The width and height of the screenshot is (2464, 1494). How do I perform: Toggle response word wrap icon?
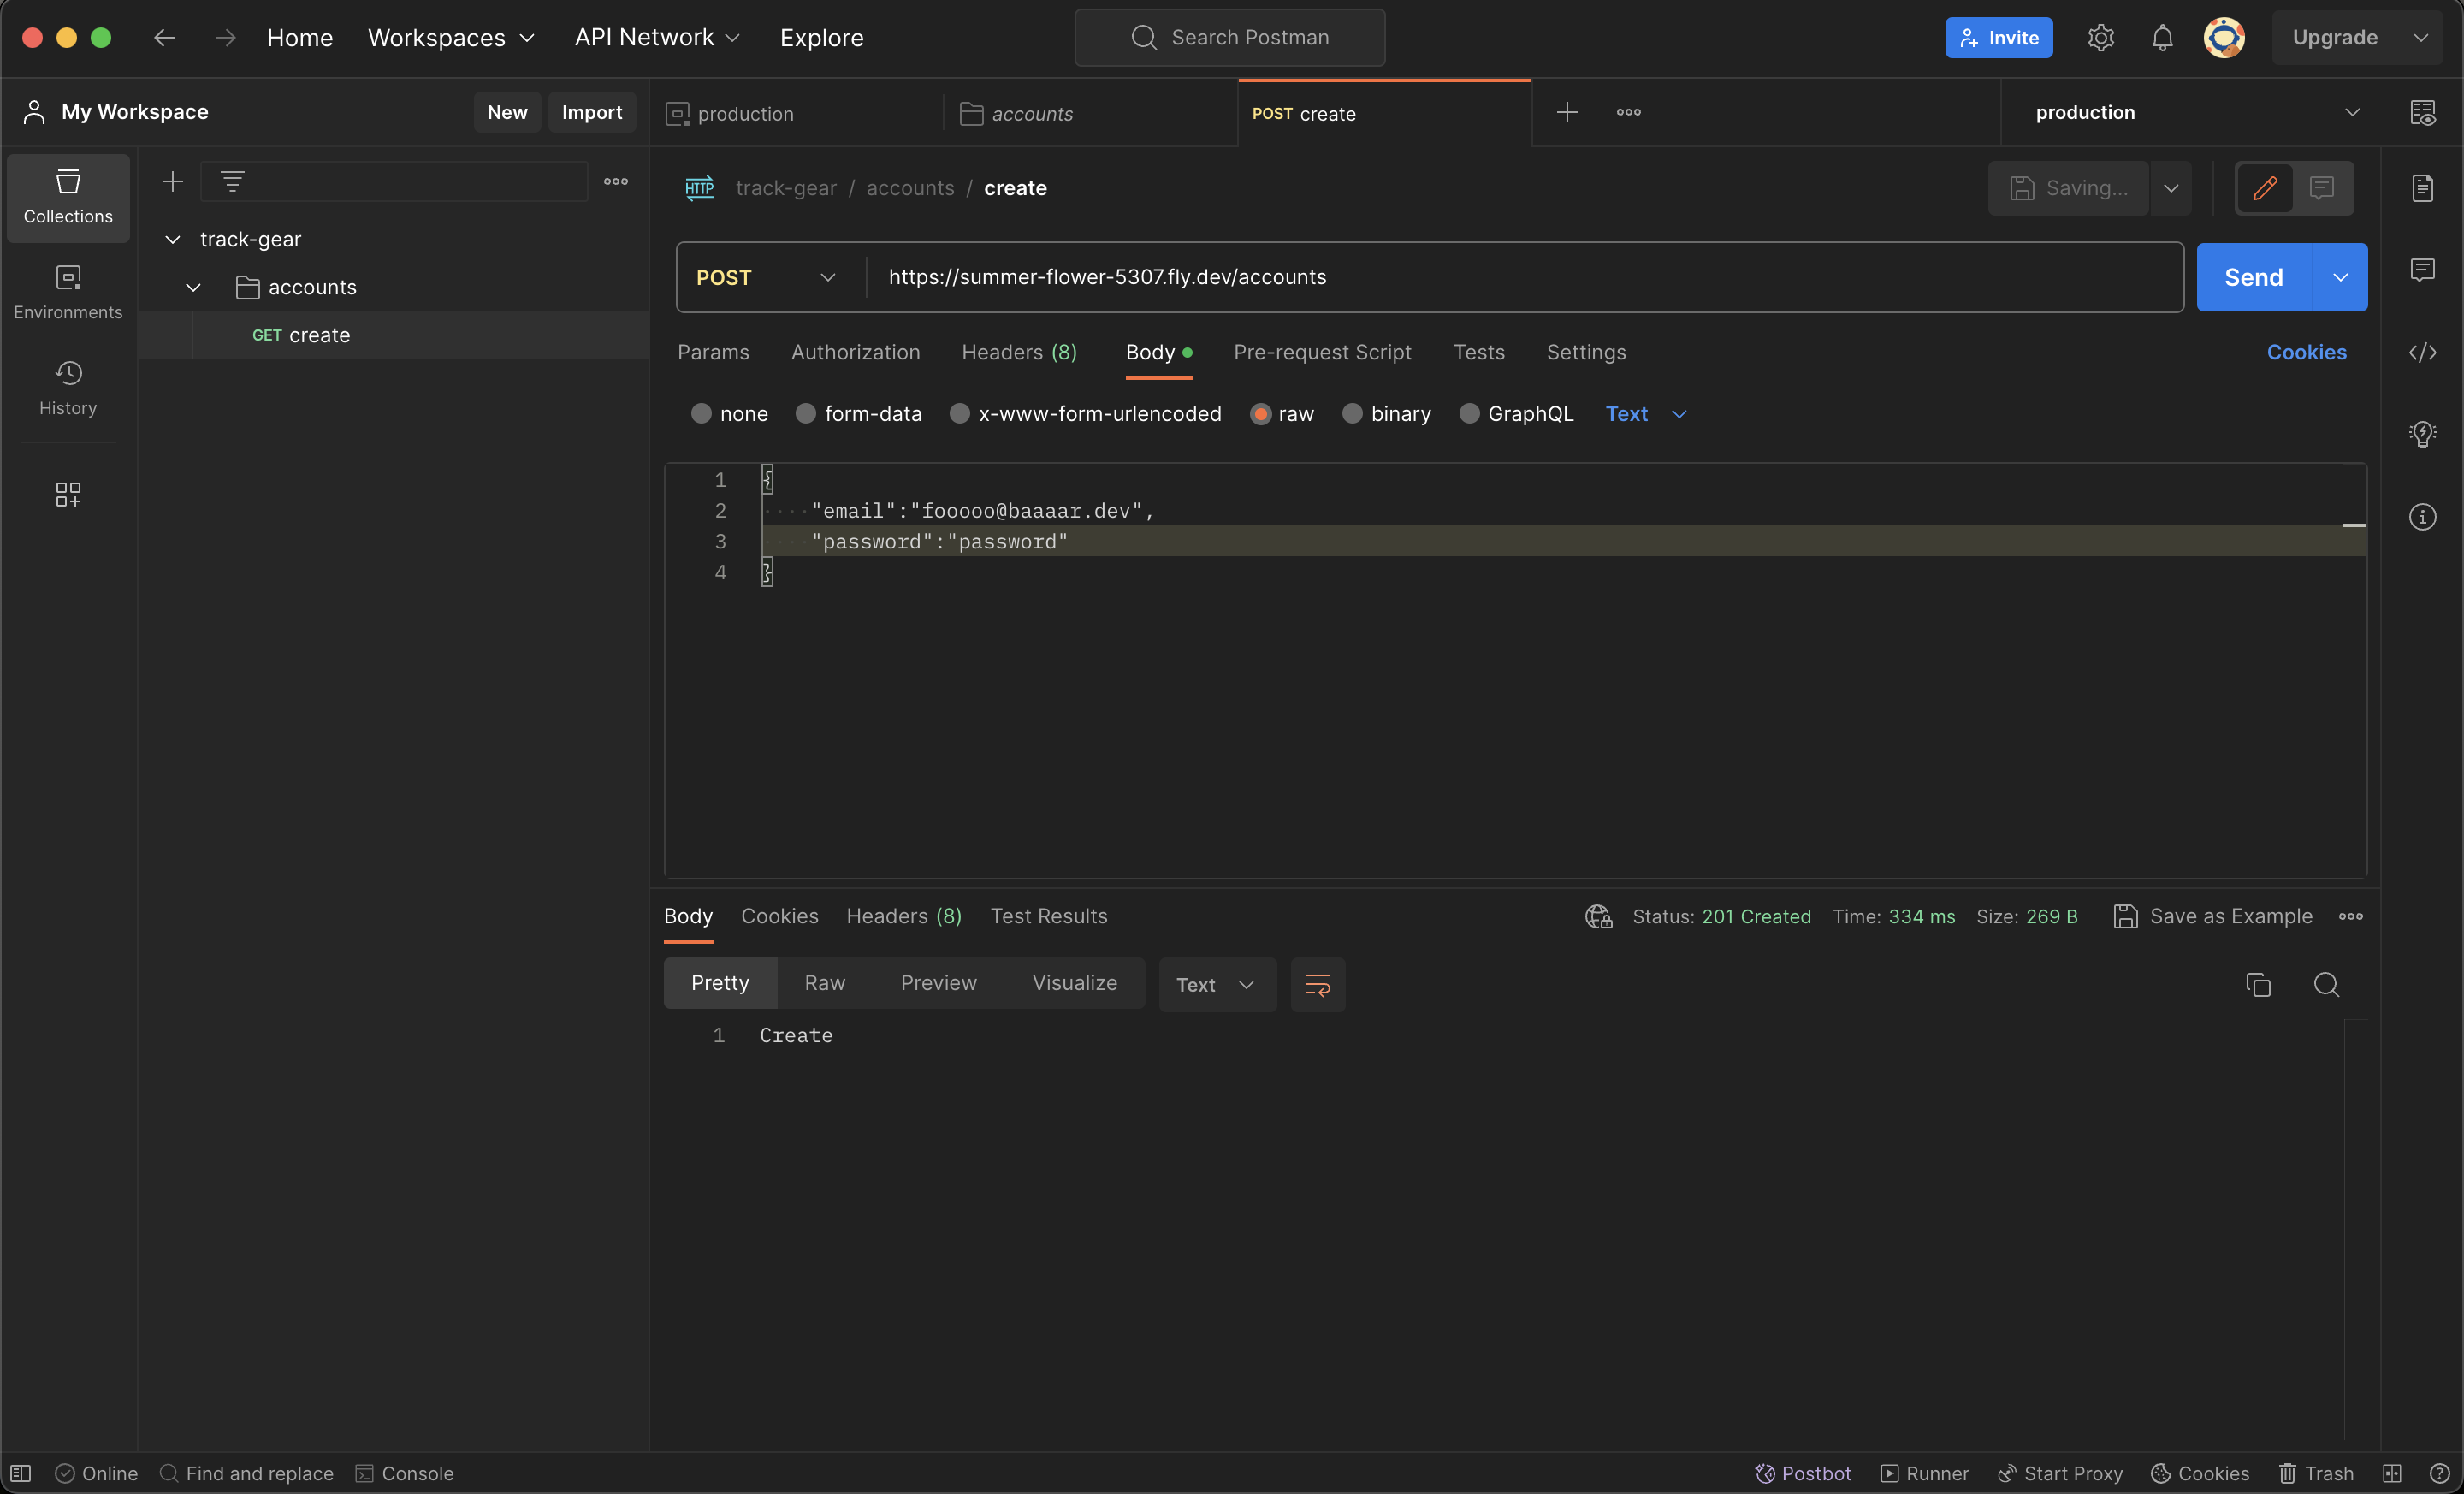(x=1318, y=984)
